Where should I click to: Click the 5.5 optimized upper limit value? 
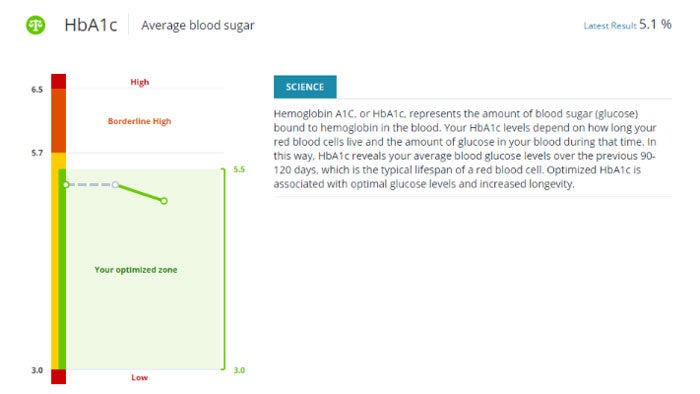[x=239, y=169]
